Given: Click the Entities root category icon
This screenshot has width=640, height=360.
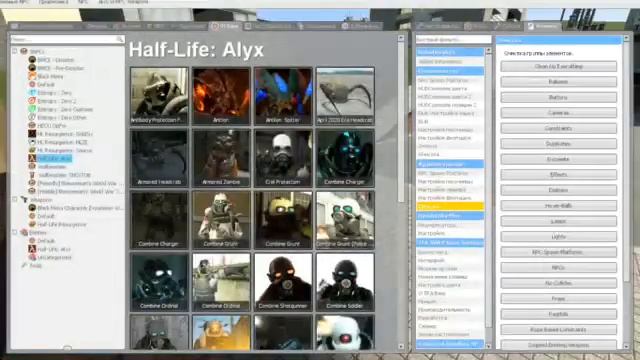Looking at the screenshot, I should click(24, 233).
